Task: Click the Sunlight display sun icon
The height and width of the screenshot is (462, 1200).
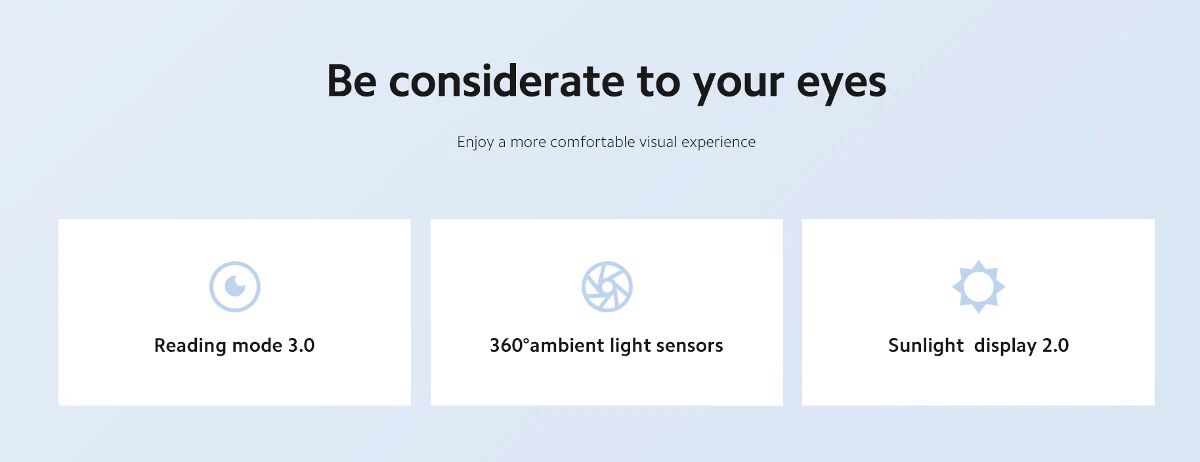Action: pyautogui.click(x=978, y=287)
